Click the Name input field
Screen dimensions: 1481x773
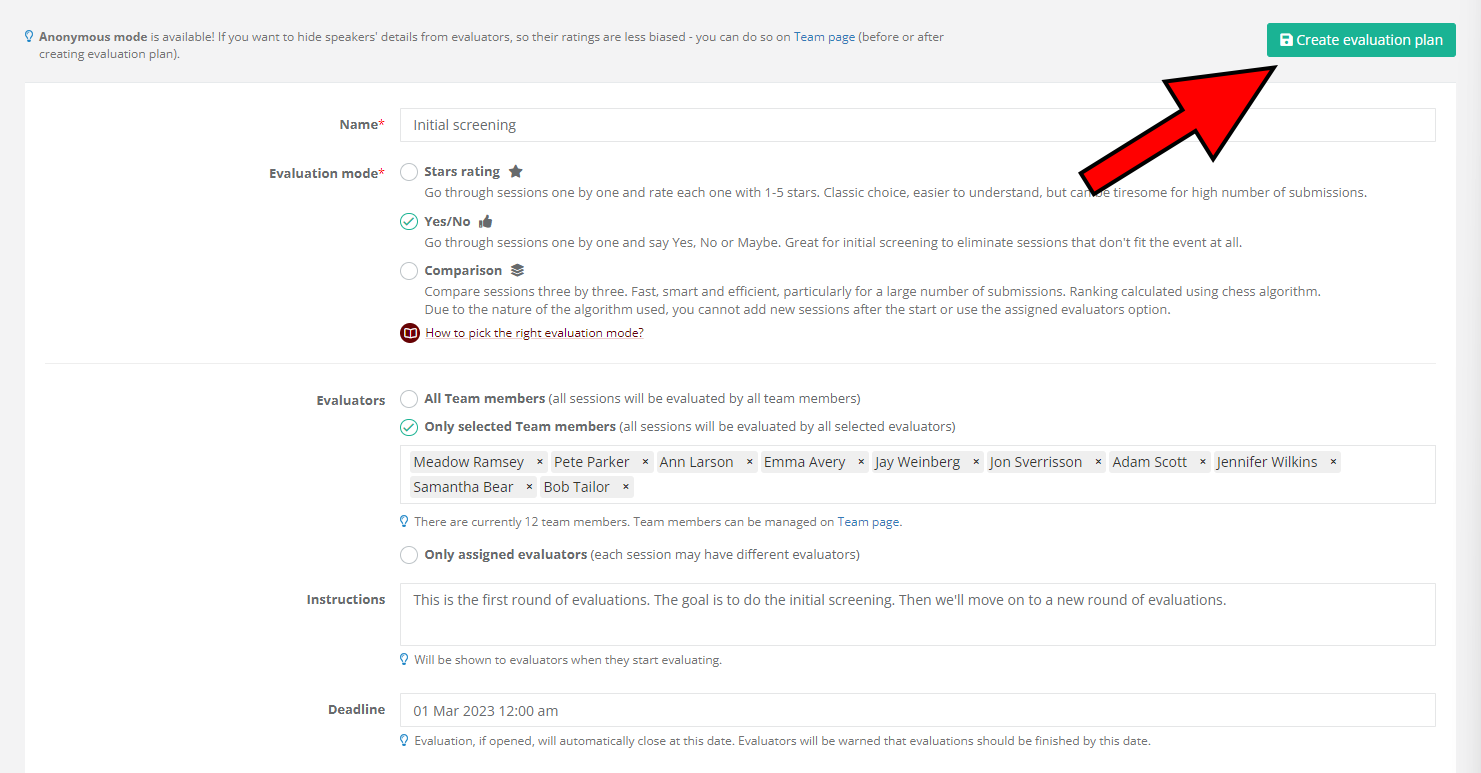[x=917, y=125]
